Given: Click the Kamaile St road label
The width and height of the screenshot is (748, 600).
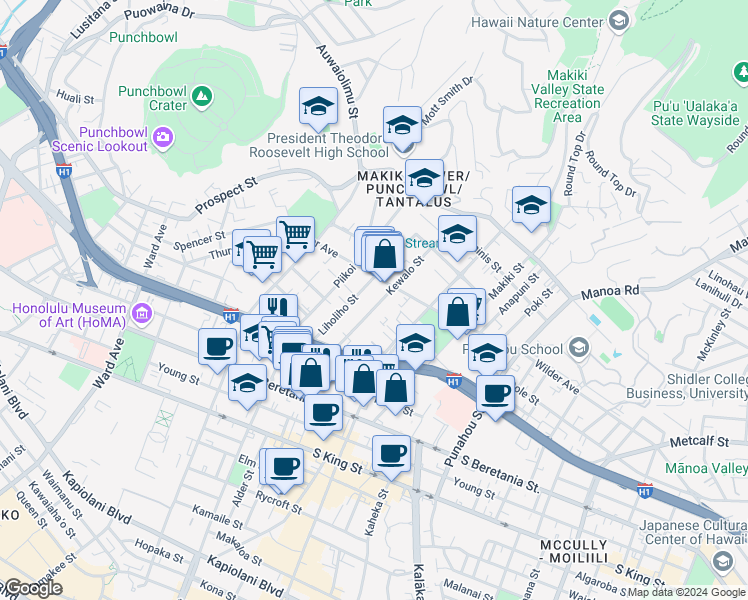Looking at the screenshot, I should 218,517.
